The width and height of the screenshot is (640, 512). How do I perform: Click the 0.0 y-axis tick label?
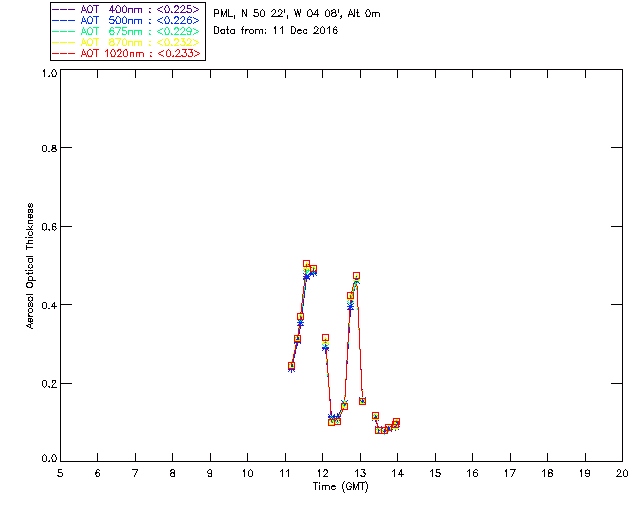[x=49, y=459]
